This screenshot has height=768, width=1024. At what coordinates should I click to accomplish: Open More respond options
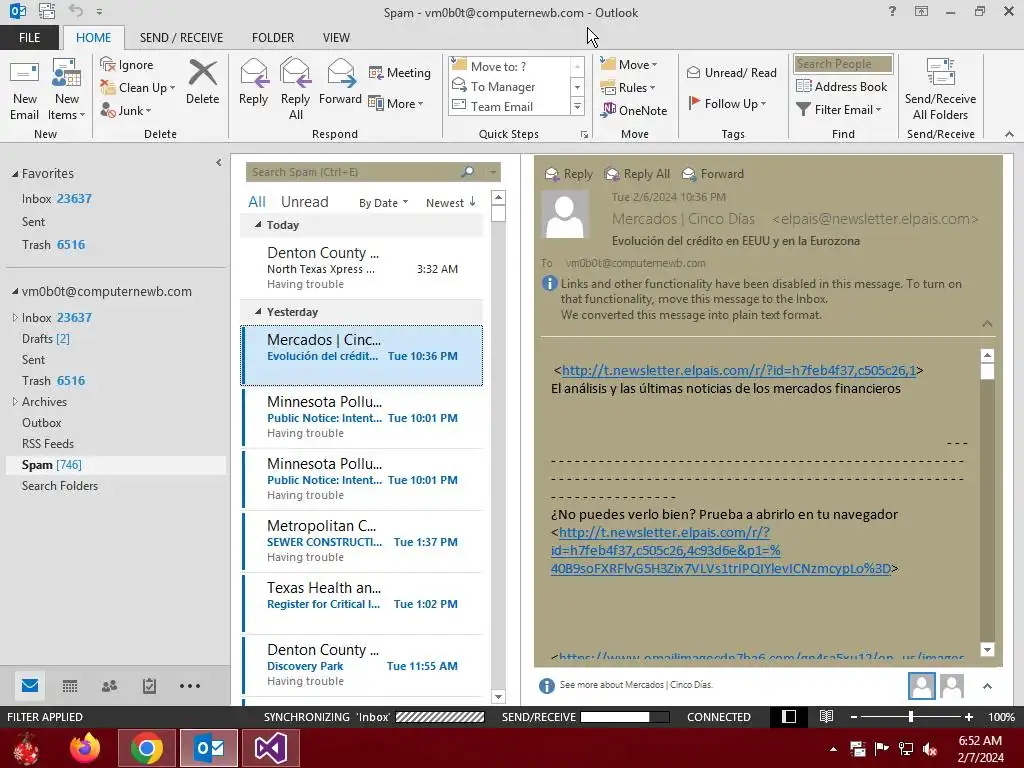tap(396, 103)
